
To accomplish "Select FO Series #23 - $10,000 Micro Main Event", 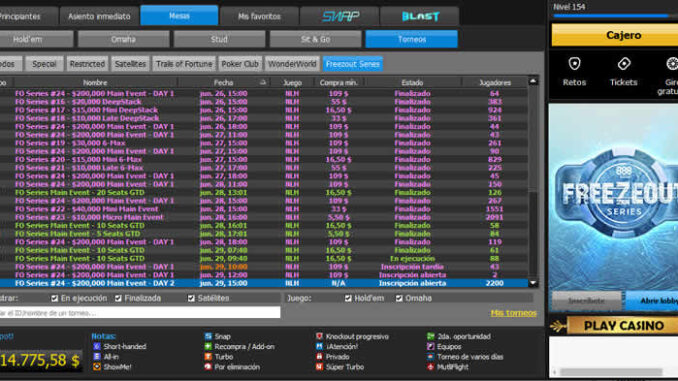I will (264, 217).
